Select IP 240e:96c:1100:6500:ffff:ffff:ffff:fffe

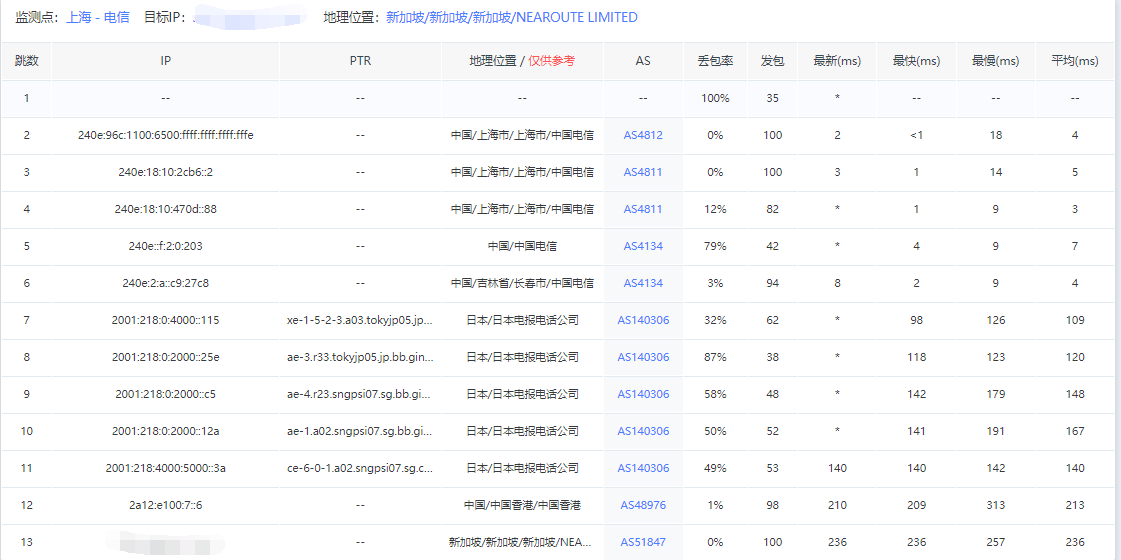166,135
